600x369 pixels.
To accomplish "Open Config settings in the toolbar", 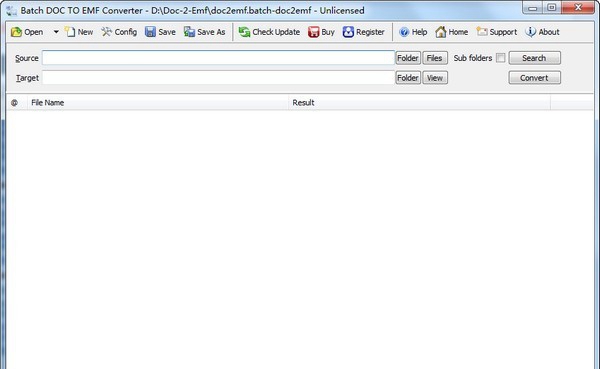I will pyautogui.click(x=119, y=32).
